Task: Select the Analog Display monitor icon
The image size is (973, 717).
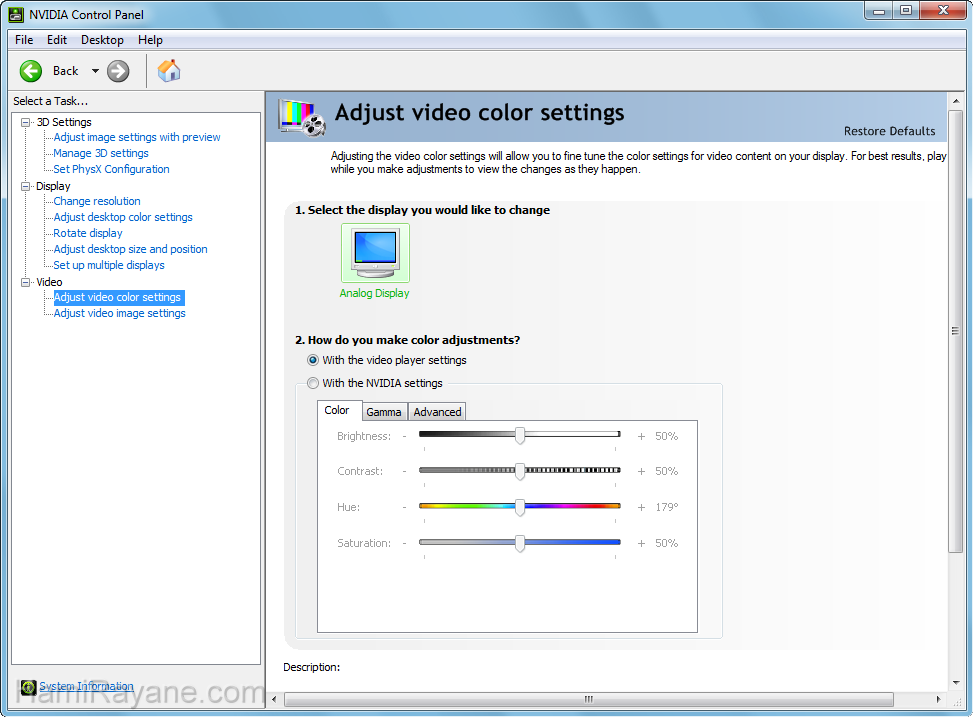Action: [375, 253]
